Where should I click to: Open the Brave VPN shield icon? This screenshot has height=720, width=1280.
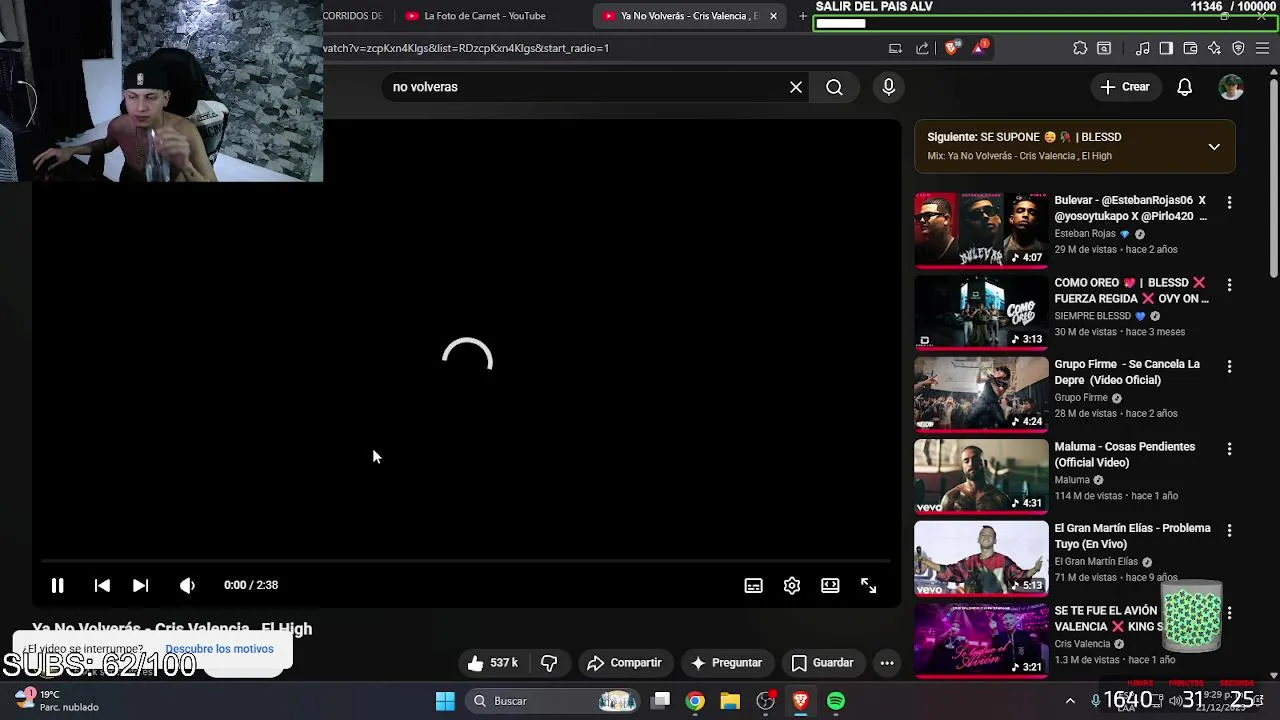pos(1238,48)
